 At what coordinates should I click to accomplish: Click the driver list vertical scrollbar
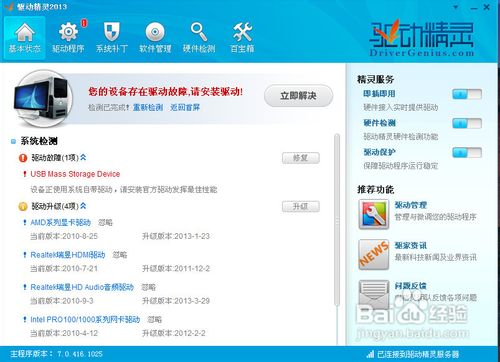[x=337, y=220]
